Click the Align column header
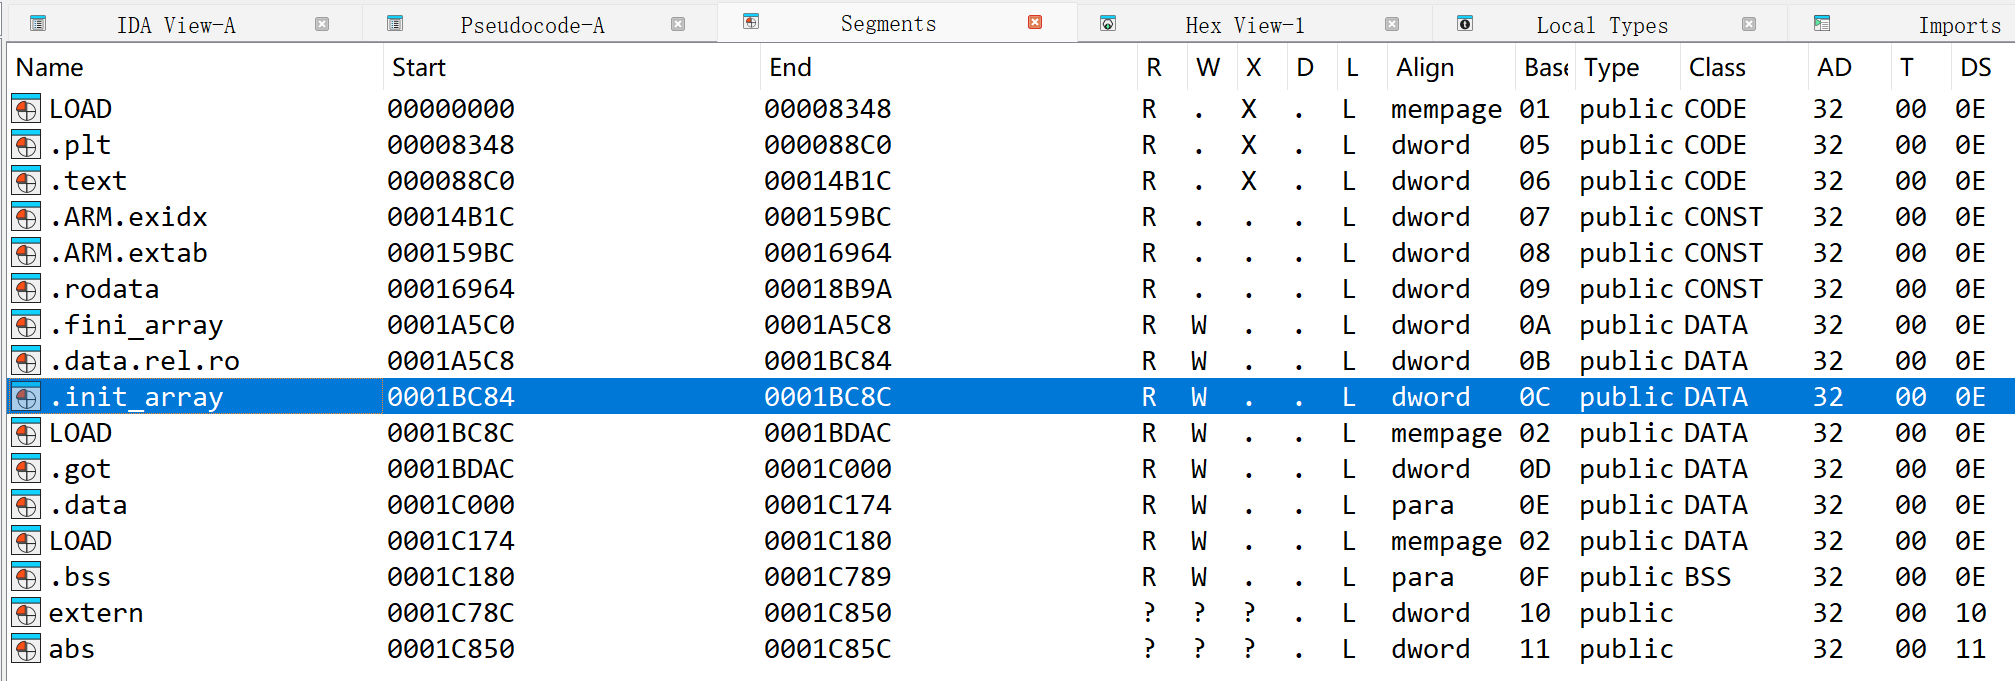The height and width of the screenshot is (681, 2015). coord(1425,67)
